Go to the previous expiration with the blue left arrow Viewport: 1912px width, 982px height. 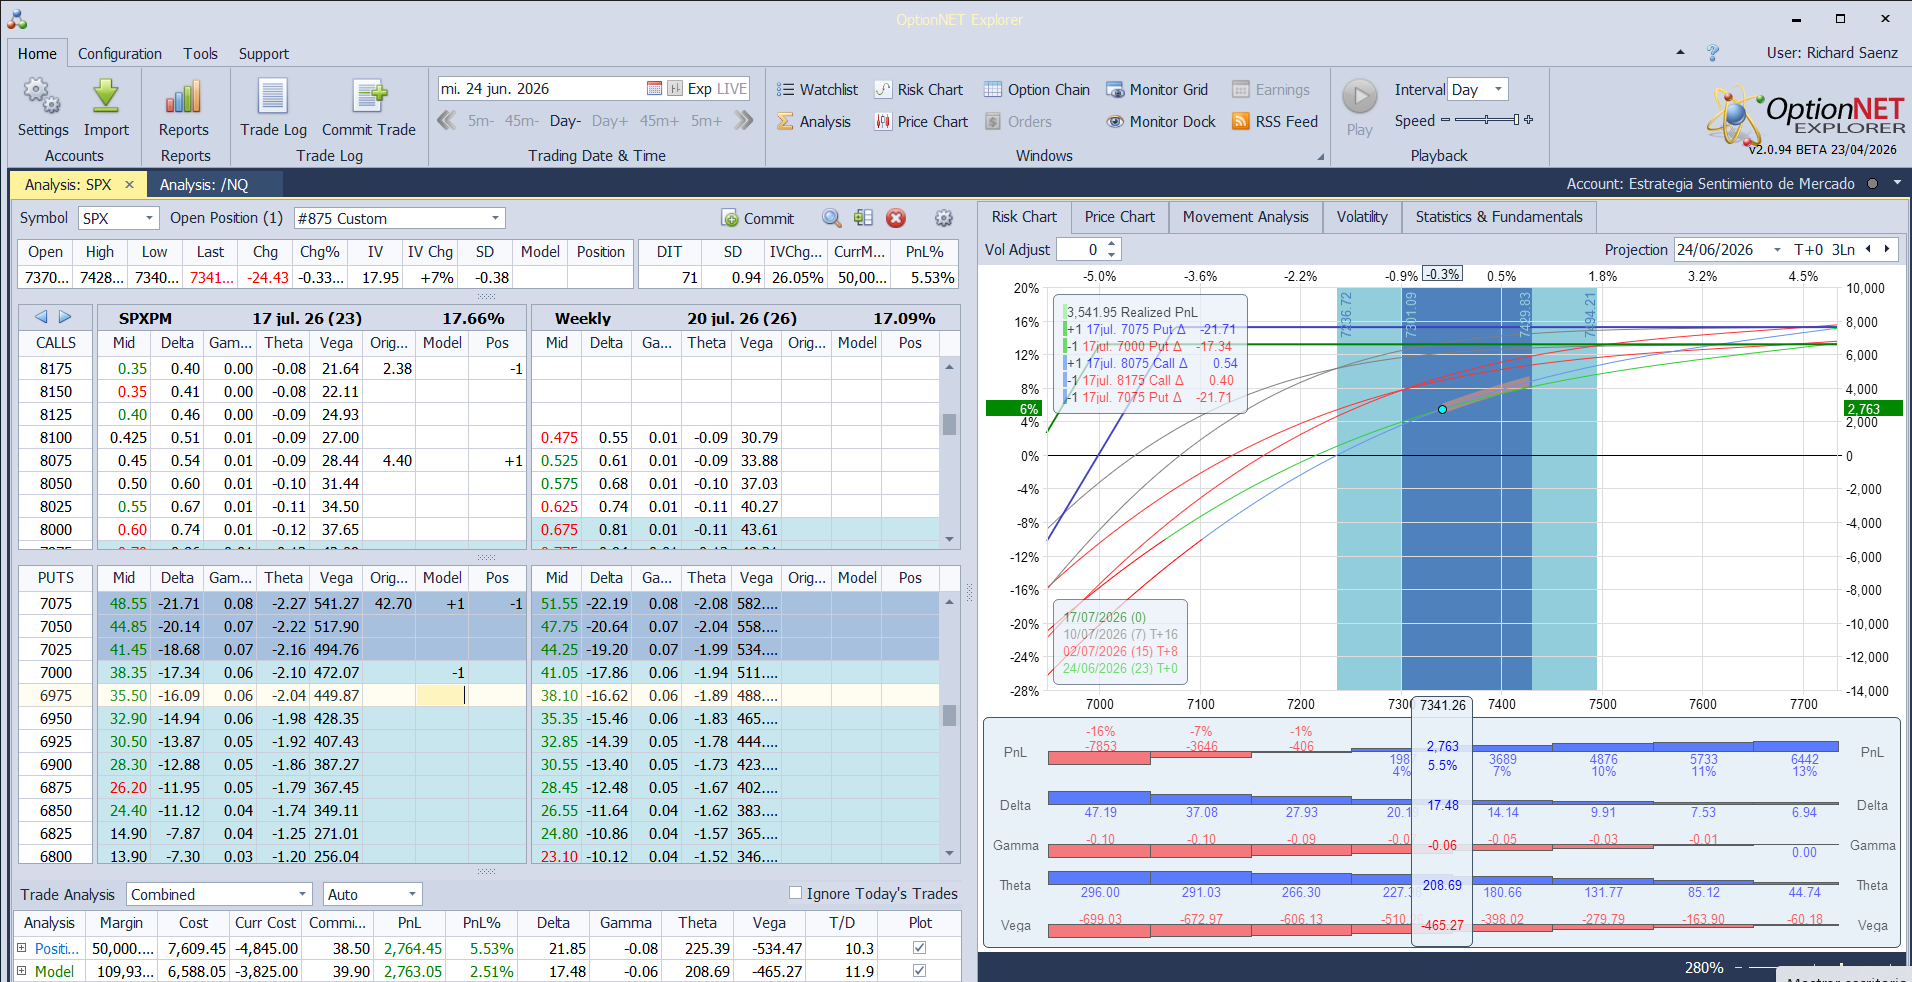[41, 317]
